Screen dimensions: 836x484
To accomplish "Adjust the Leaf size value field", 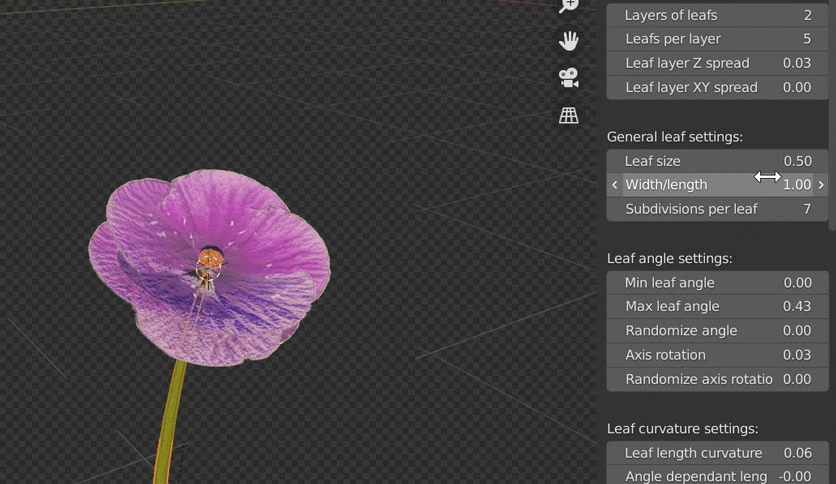I will click(717, 161).
